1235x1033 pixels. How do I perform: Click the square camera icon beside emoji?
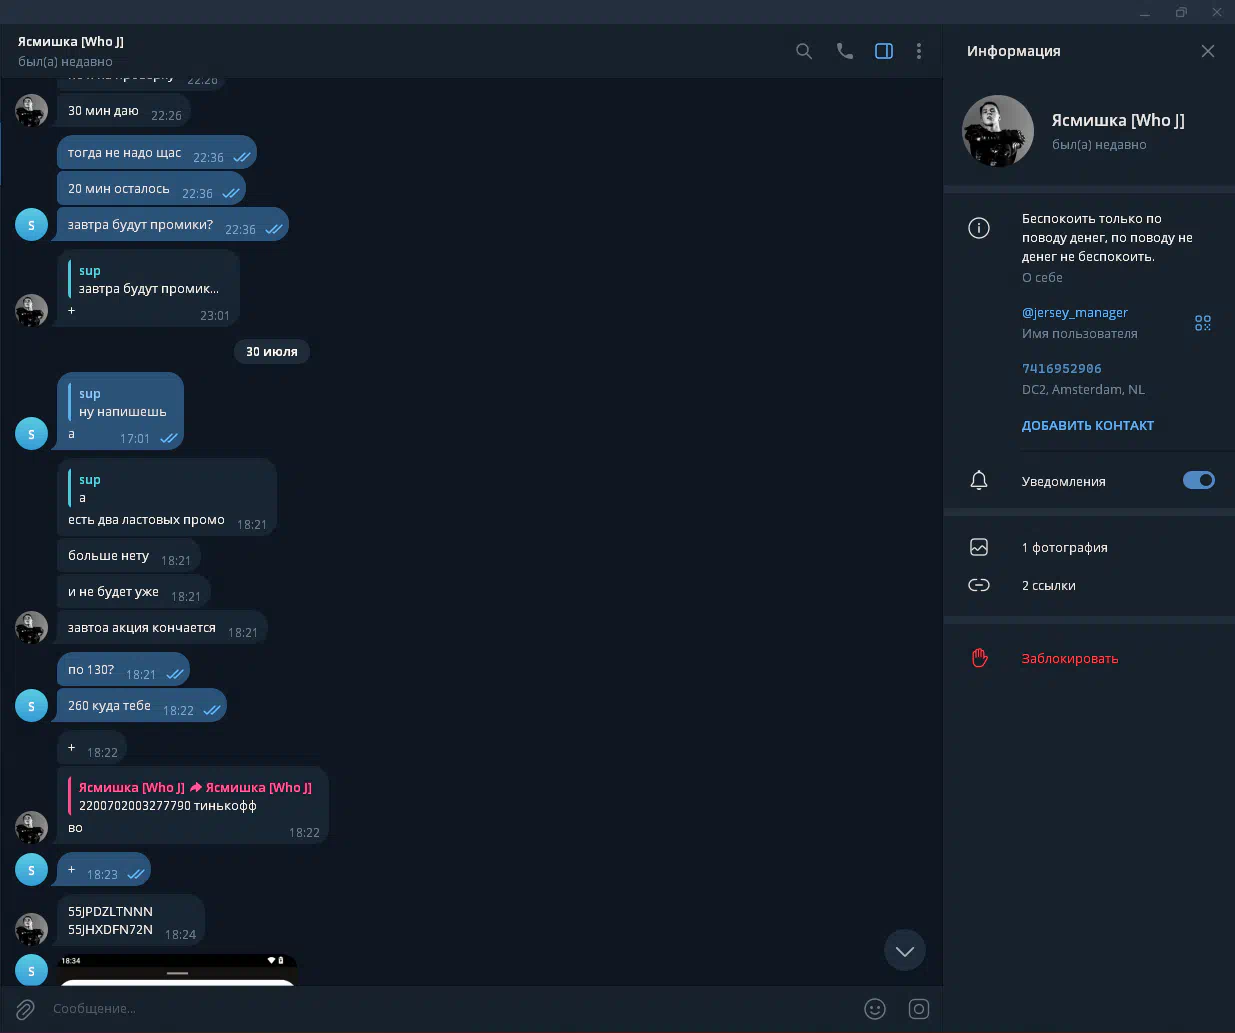[x=919, y=1009]
